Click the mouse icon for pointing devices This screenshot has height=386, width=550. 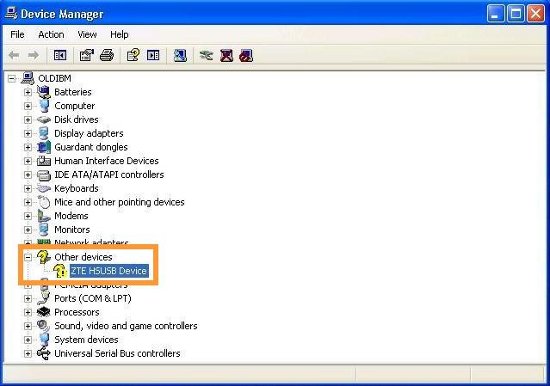coord(44,202)
